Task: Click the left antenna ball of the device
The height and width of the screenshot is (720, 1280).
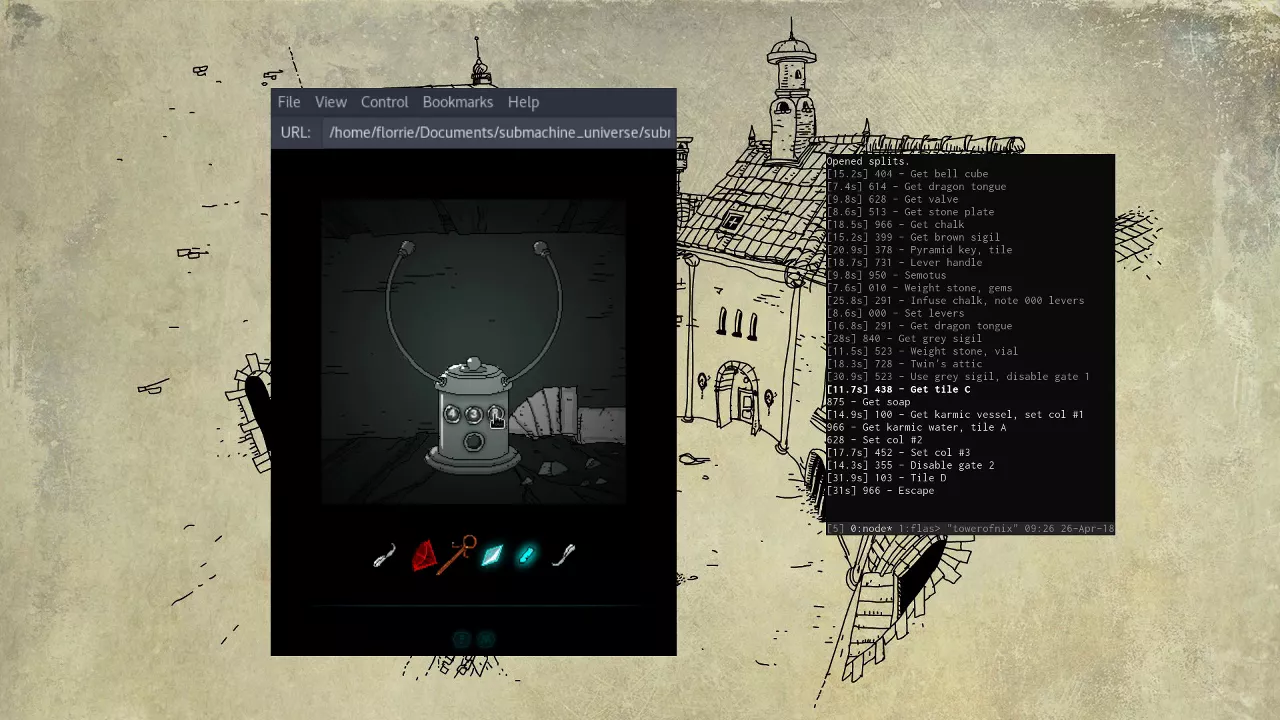Action: coord(406,248)
